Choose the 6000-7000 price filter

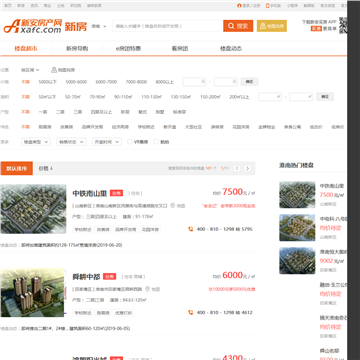[106, 82]
